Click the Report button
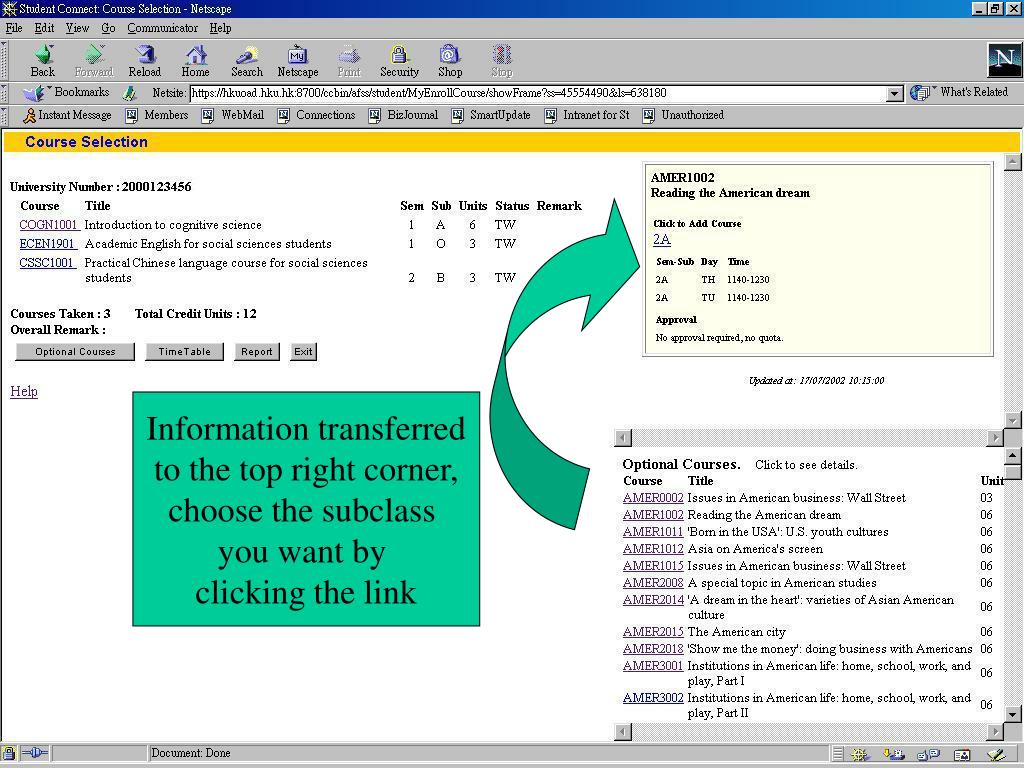This screenshot has height=768, width=1024. pos(257,352)
